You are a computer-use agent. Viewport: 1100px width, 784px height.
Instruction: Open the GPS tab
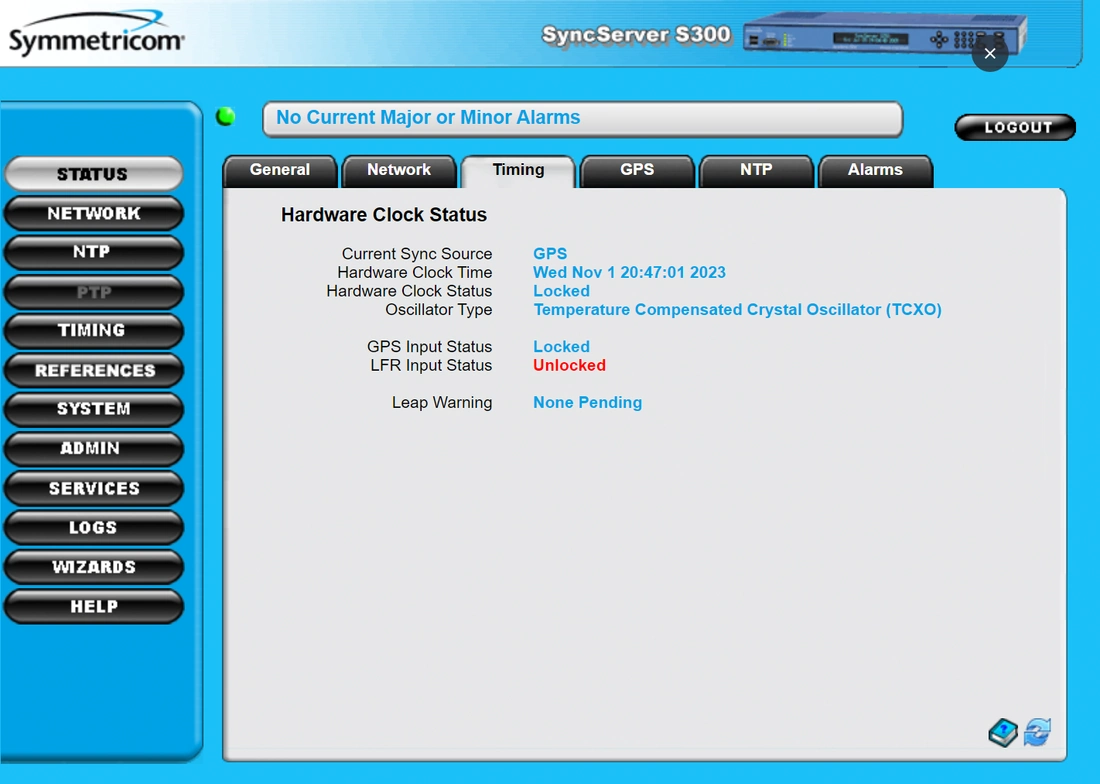point(637,170)
